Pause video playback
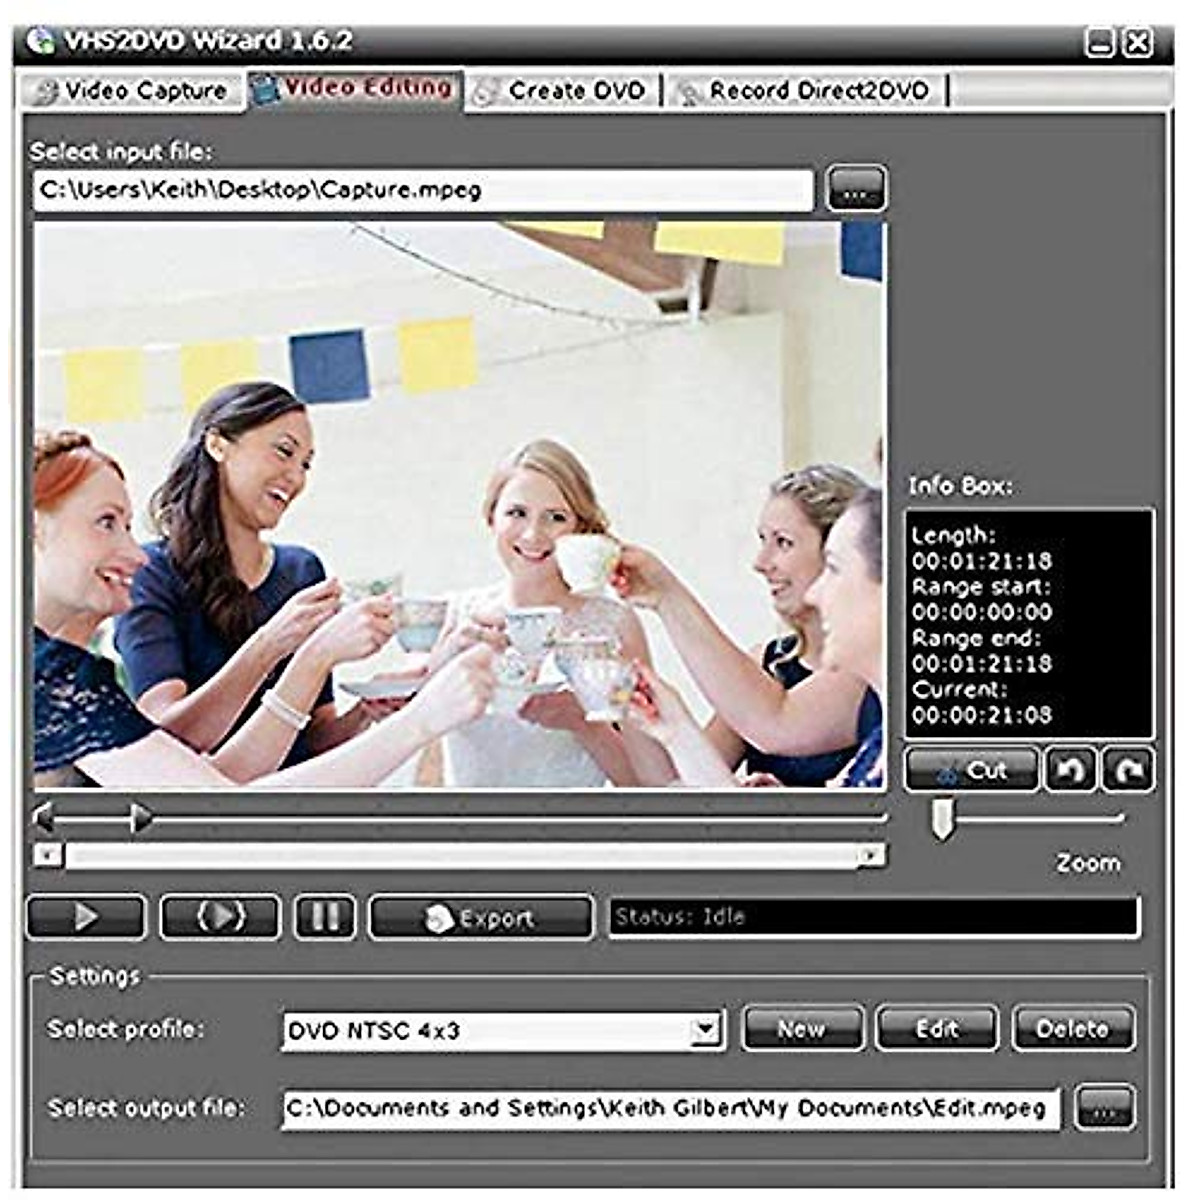1200x1200 pixels. click(x=325, y=915)
